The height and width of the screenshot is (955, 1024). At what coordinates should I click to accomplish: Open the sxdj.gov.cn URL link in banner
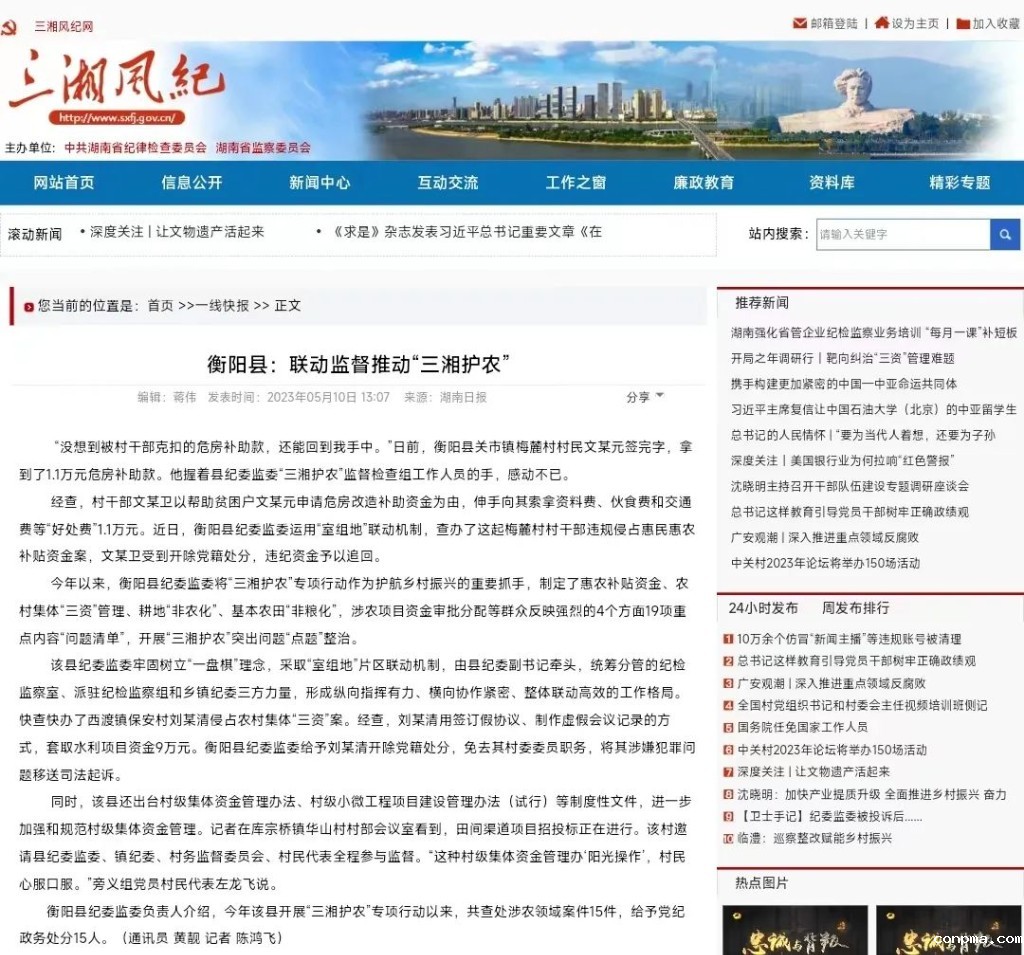(x=116, y=117)
